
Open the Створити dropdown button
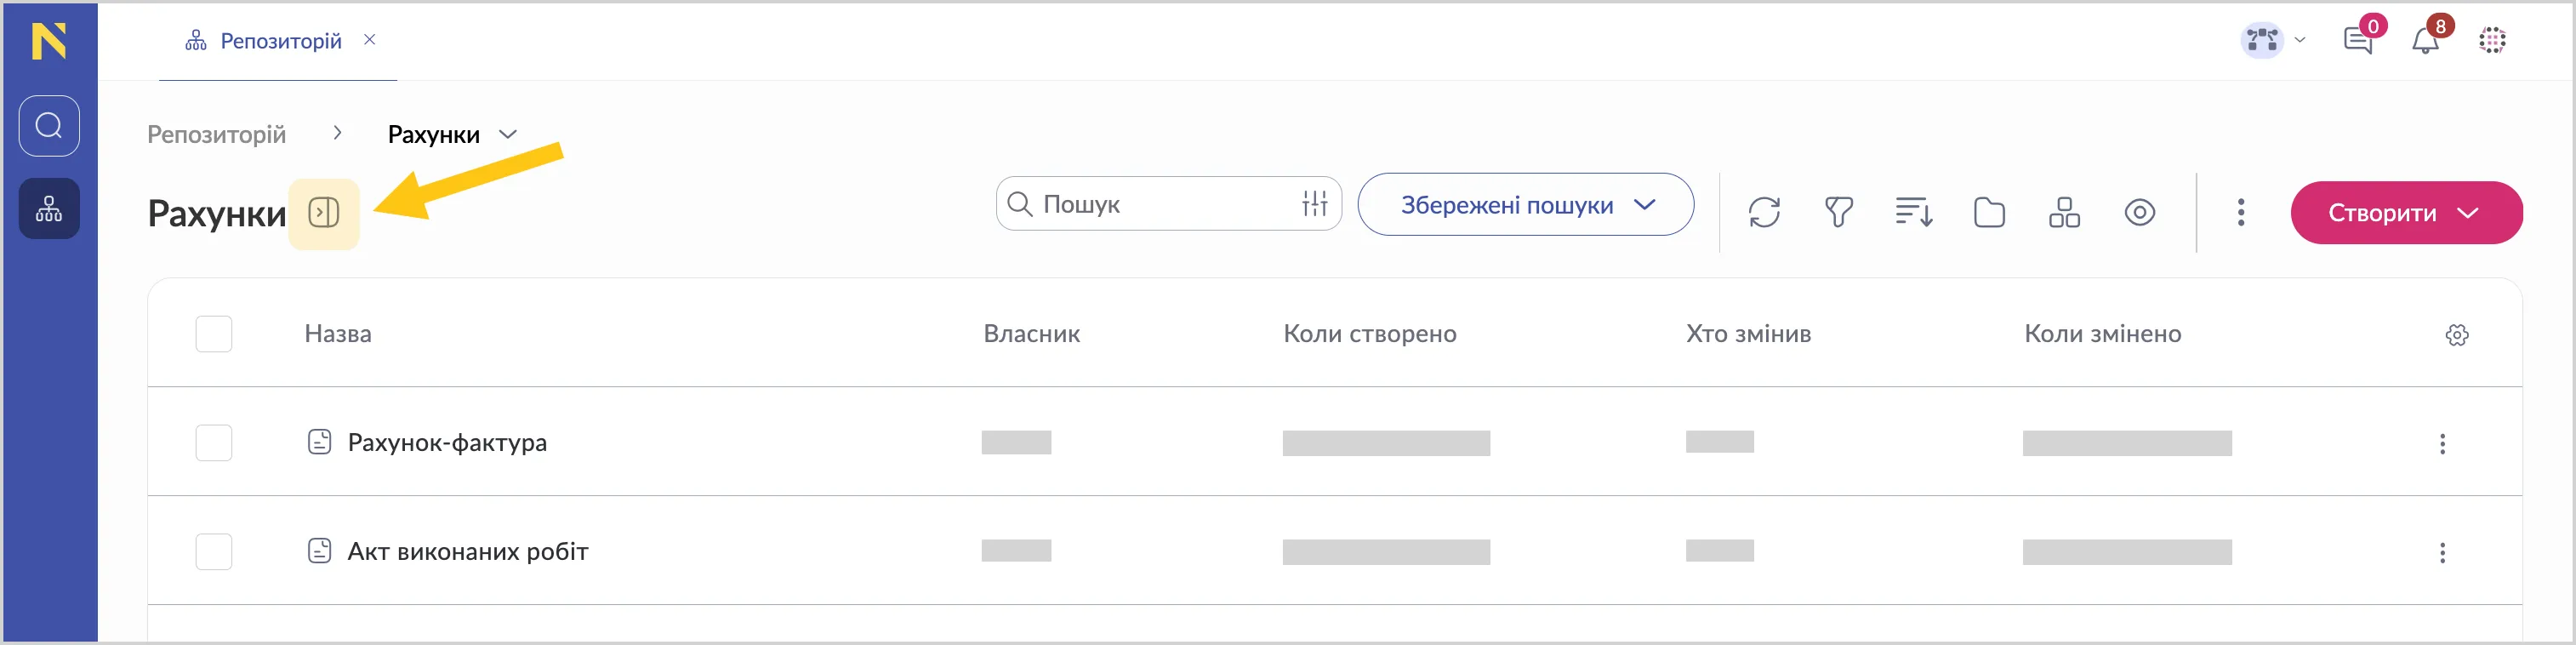point(2405,213)
